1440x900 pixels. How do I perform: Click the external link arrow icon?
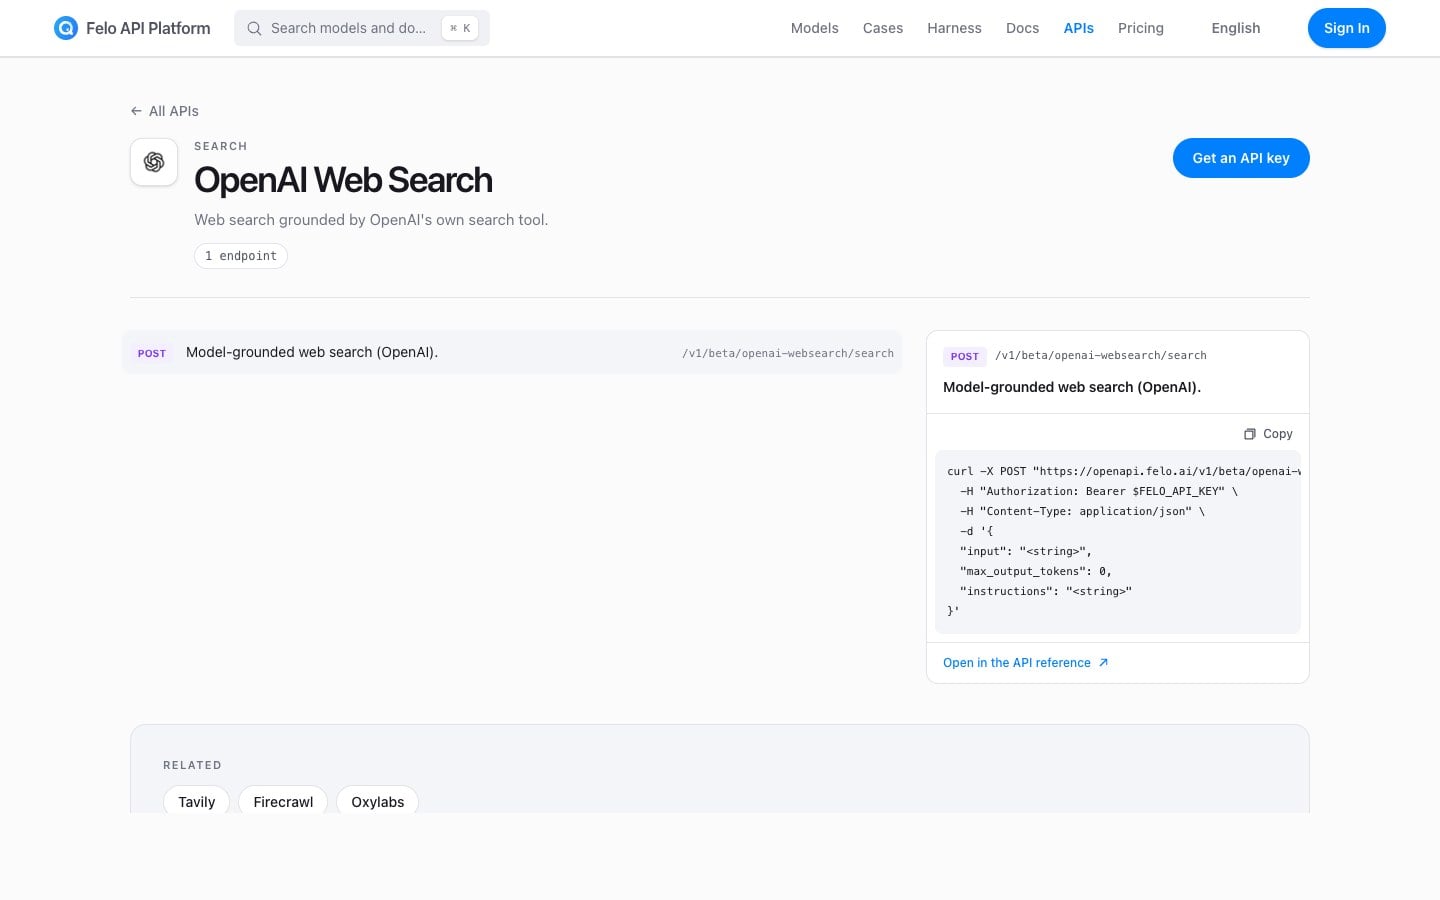[x=1103, y=663]
